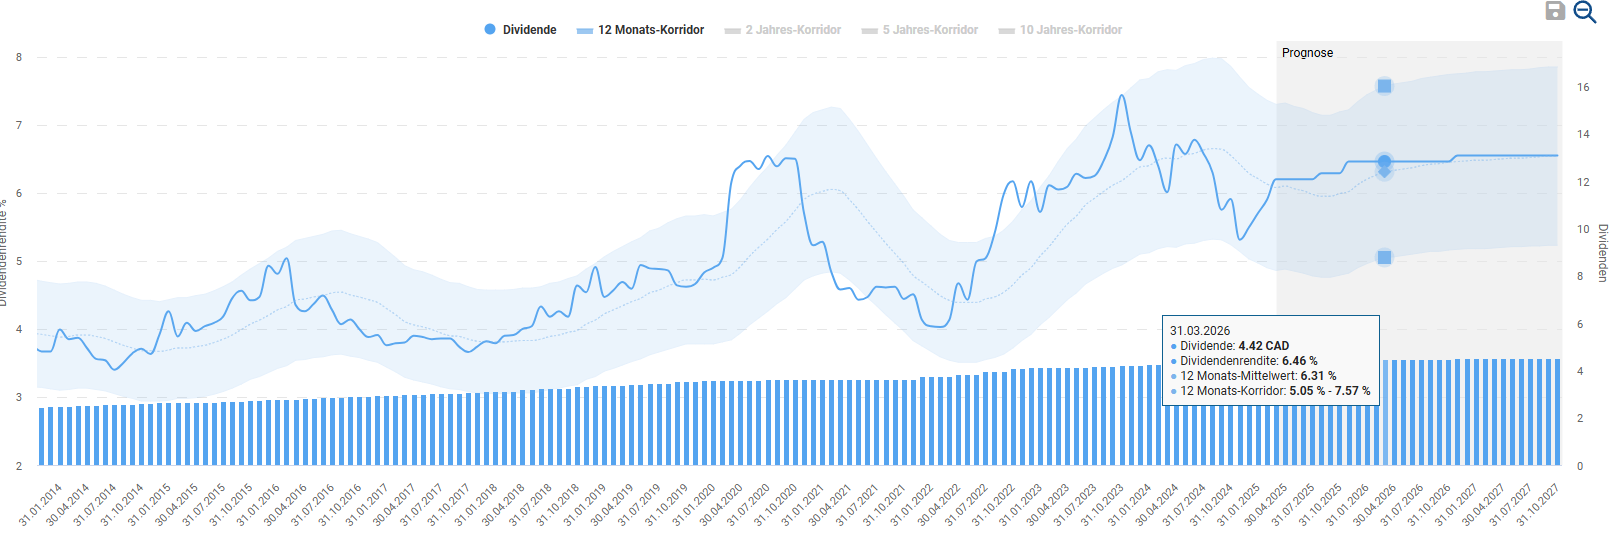Click the left y-axis value 8
Image resolution: width=1618 pixels, height=547 pixels.
tap(19, 58)
